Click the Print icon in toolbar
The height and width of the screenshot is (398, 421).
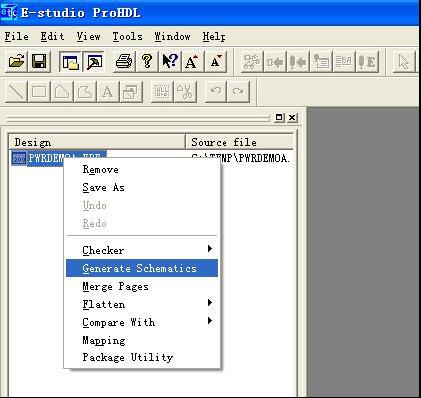(x=124, y=61)
